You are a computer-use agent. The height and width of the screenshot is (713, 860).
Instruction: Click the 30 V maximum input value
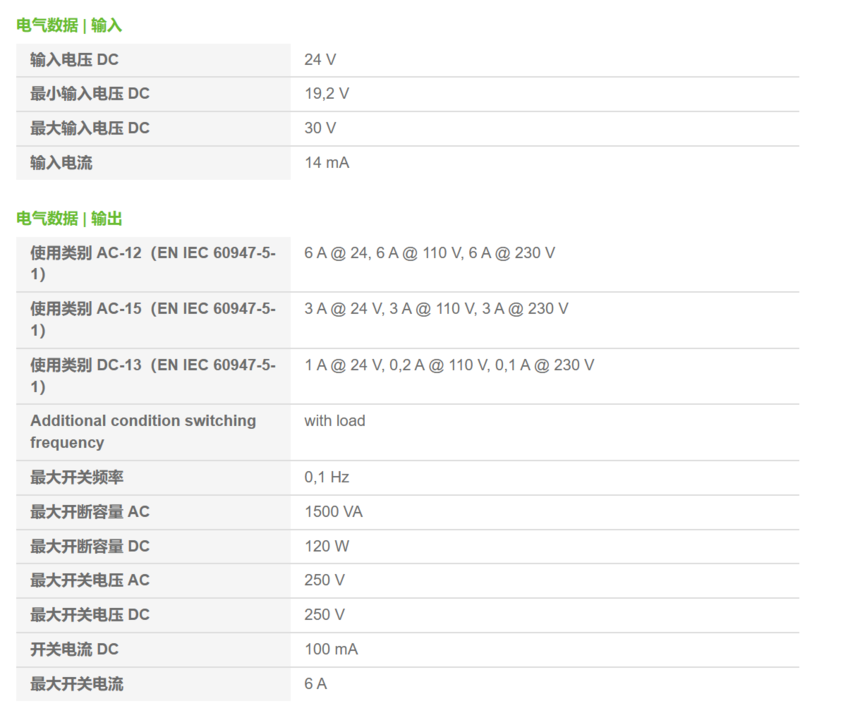[x=320, y=128]
